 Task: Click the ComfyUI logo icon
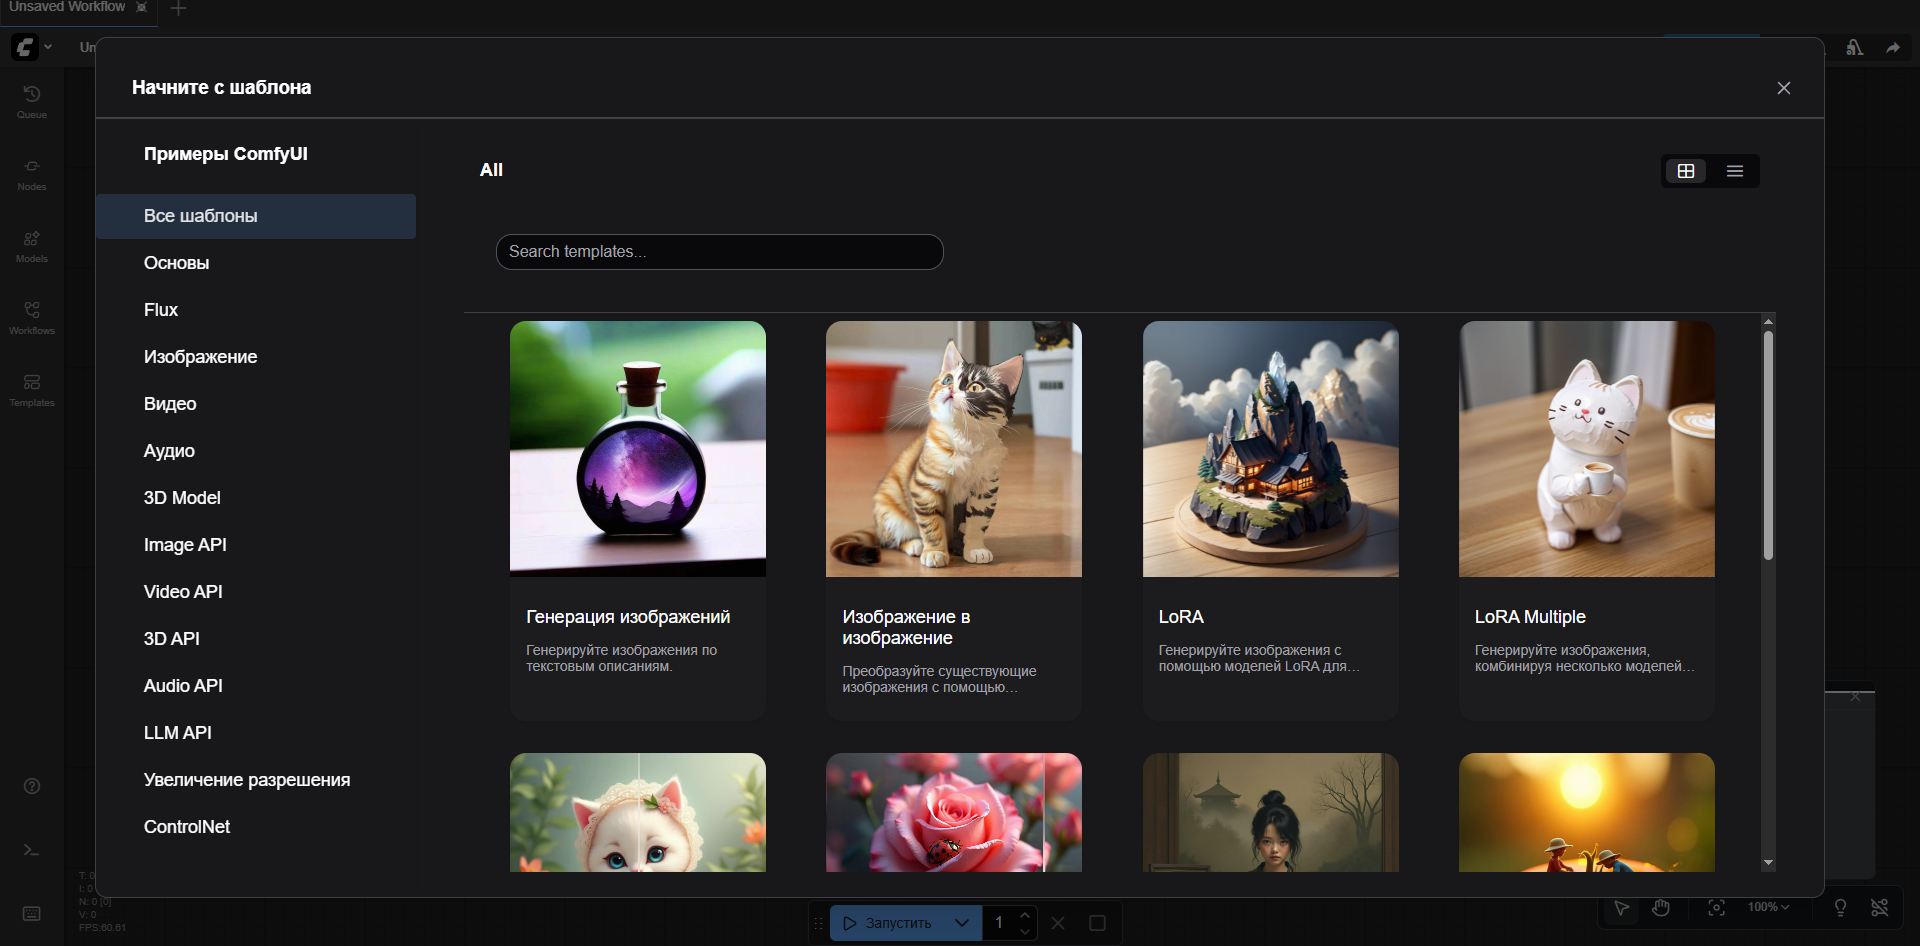click(24, 47)
